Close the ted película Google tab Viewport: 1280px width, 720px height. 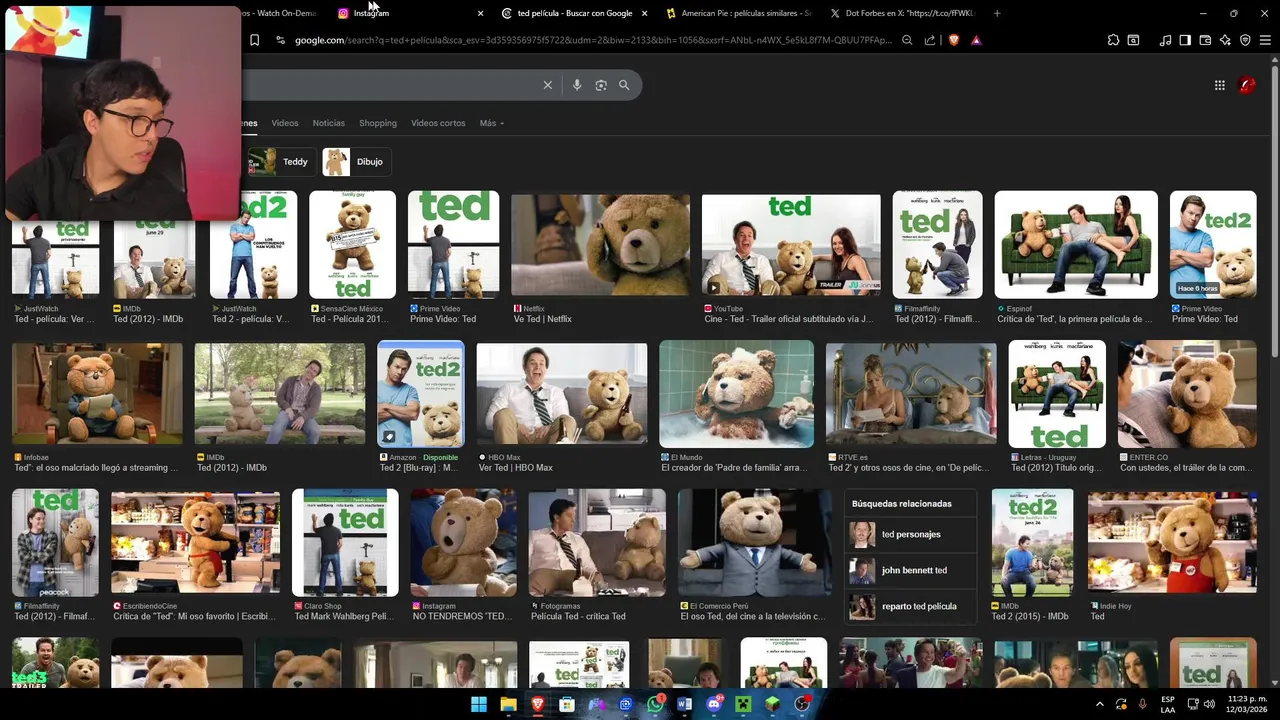(x=644, y=13)
